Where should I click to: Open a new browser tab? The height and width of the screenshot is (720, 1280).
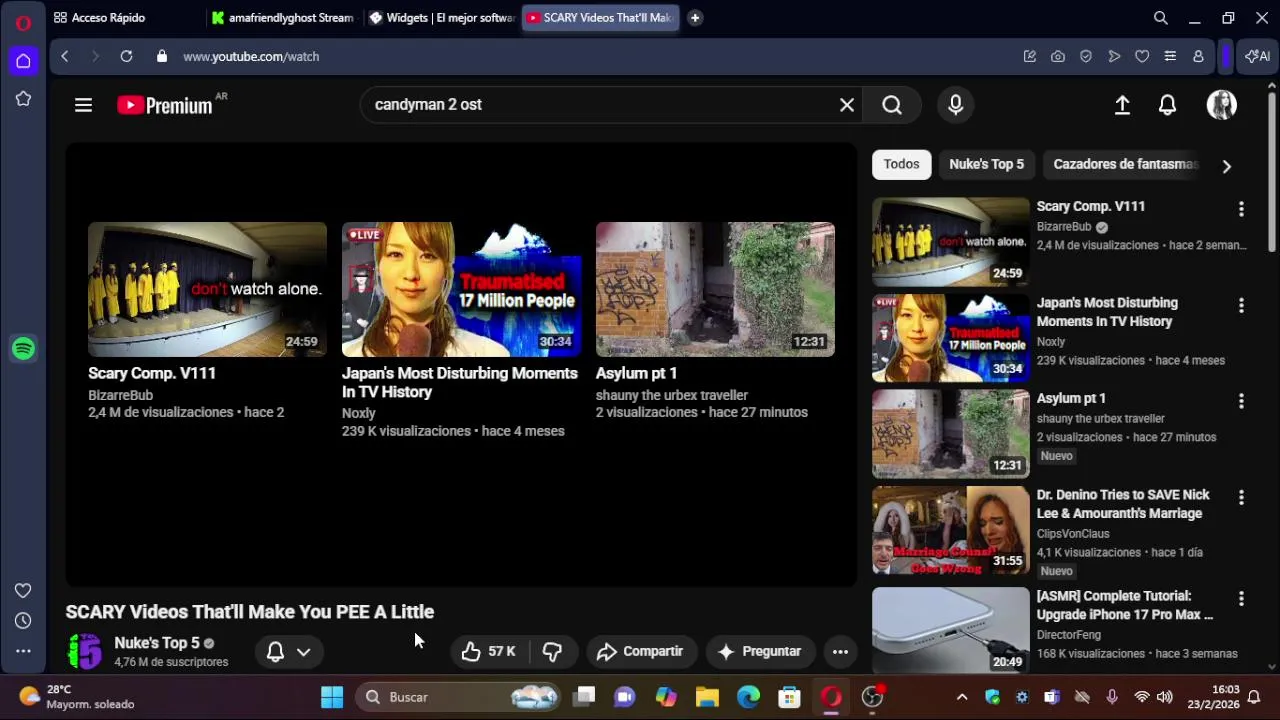[x=695, y=18]
